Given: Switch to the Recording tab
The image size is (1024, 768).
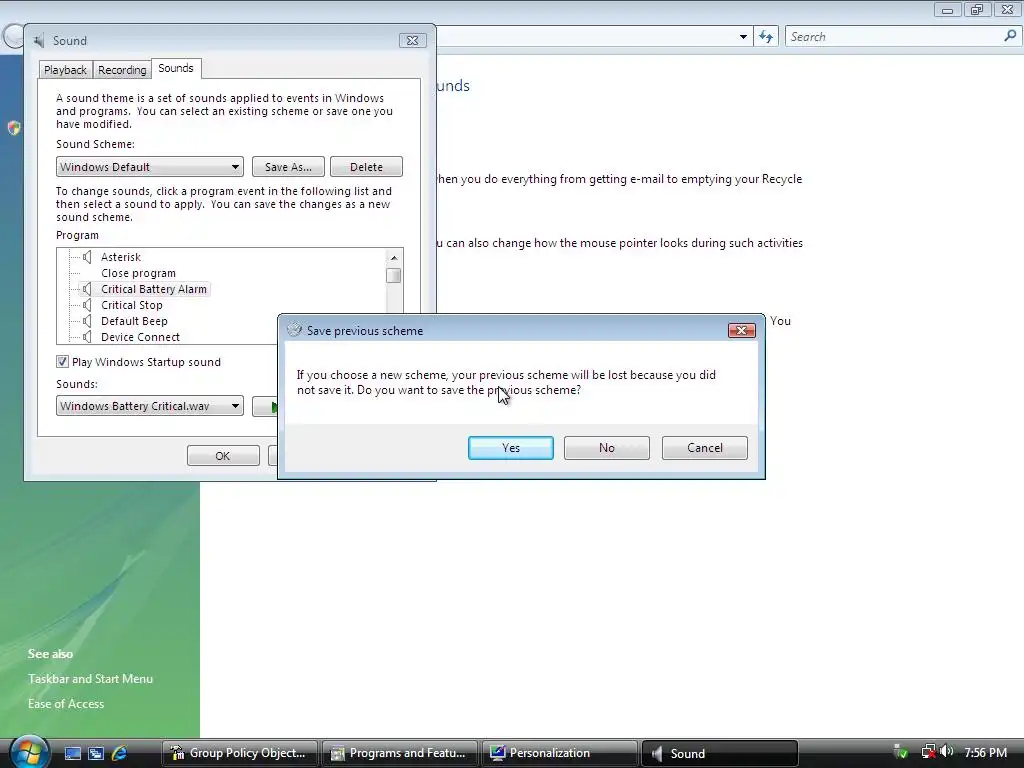Looking at the screenshot, I should pyautogui.click(x=122, y=70).
